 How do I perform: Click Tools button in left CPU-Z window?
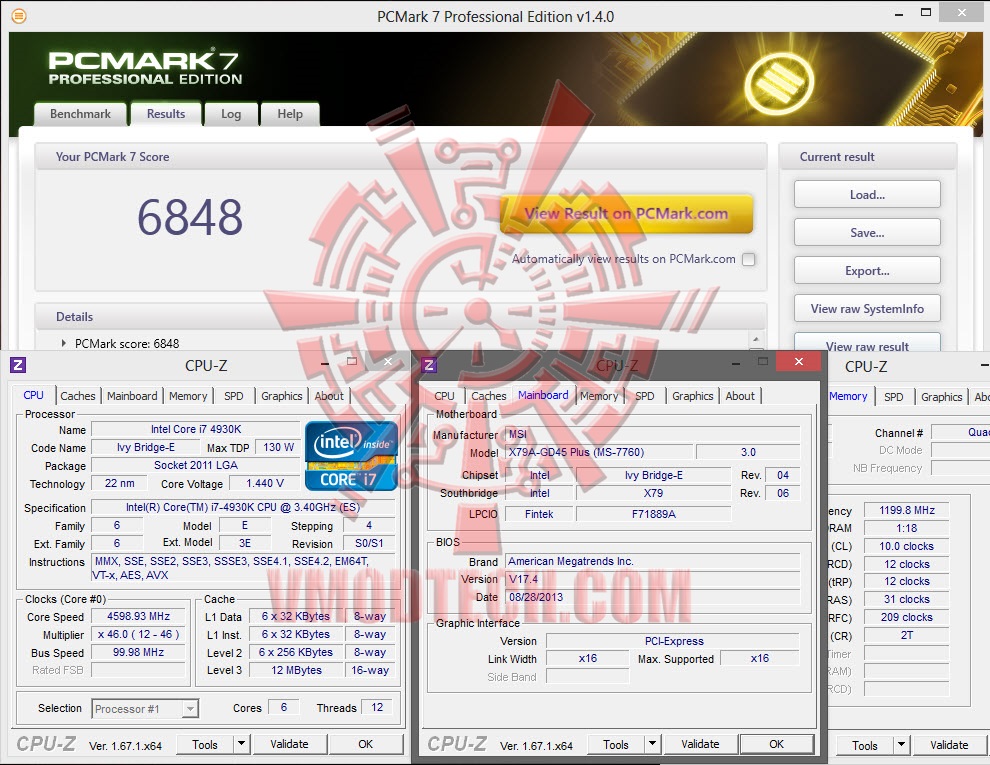click(205, 744)
